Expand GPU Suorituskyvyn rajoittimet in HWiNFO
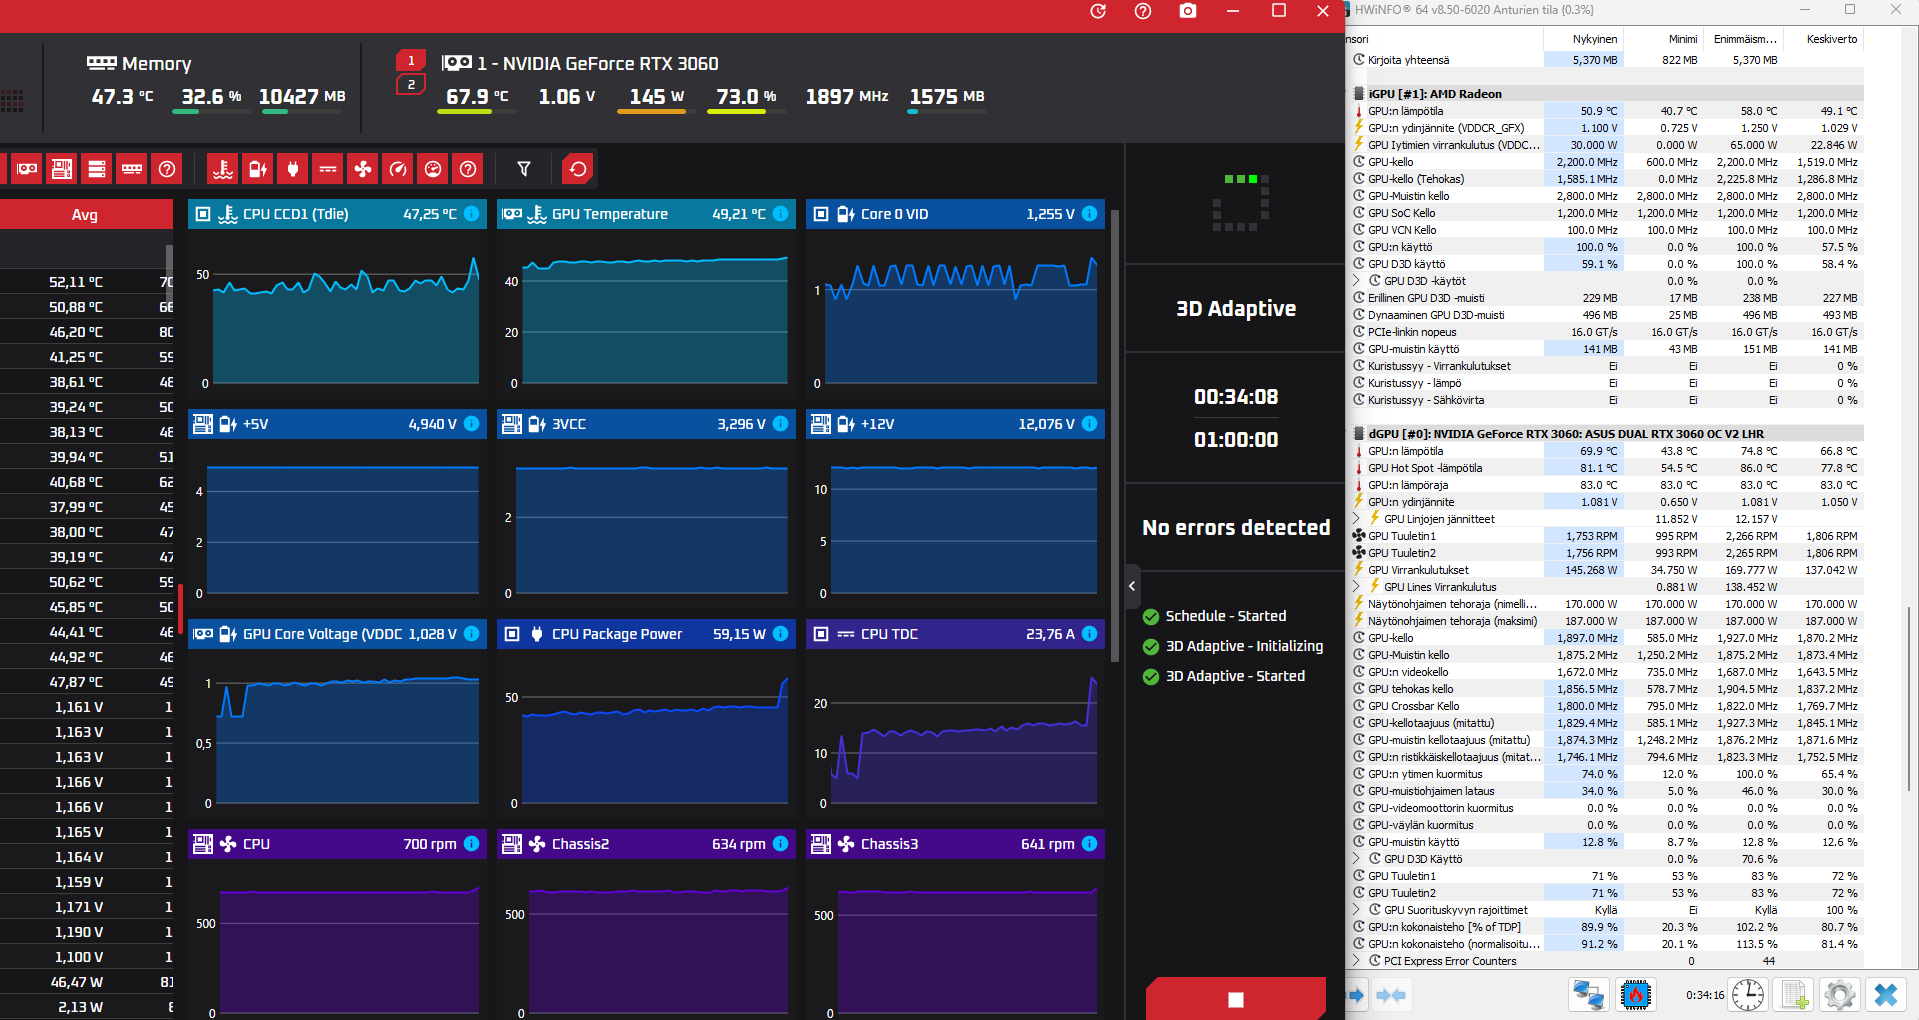1919x1020 pixels. pyautogui.click(x=1357, y=910)
